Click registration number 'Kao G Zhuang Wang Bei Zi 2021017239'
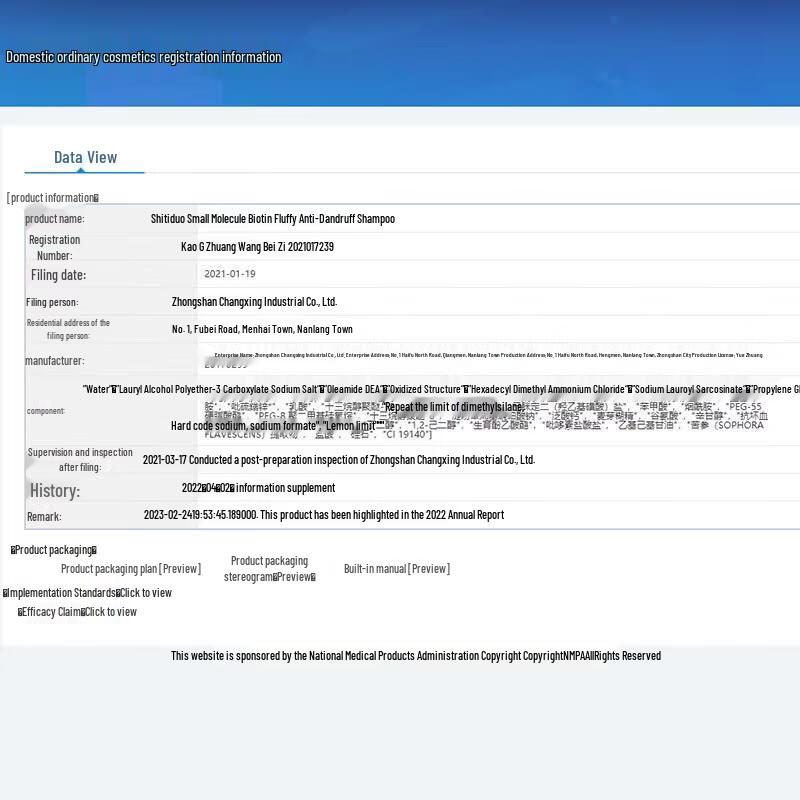This screenshot has height=800, width=800. (x=257, y=247)
